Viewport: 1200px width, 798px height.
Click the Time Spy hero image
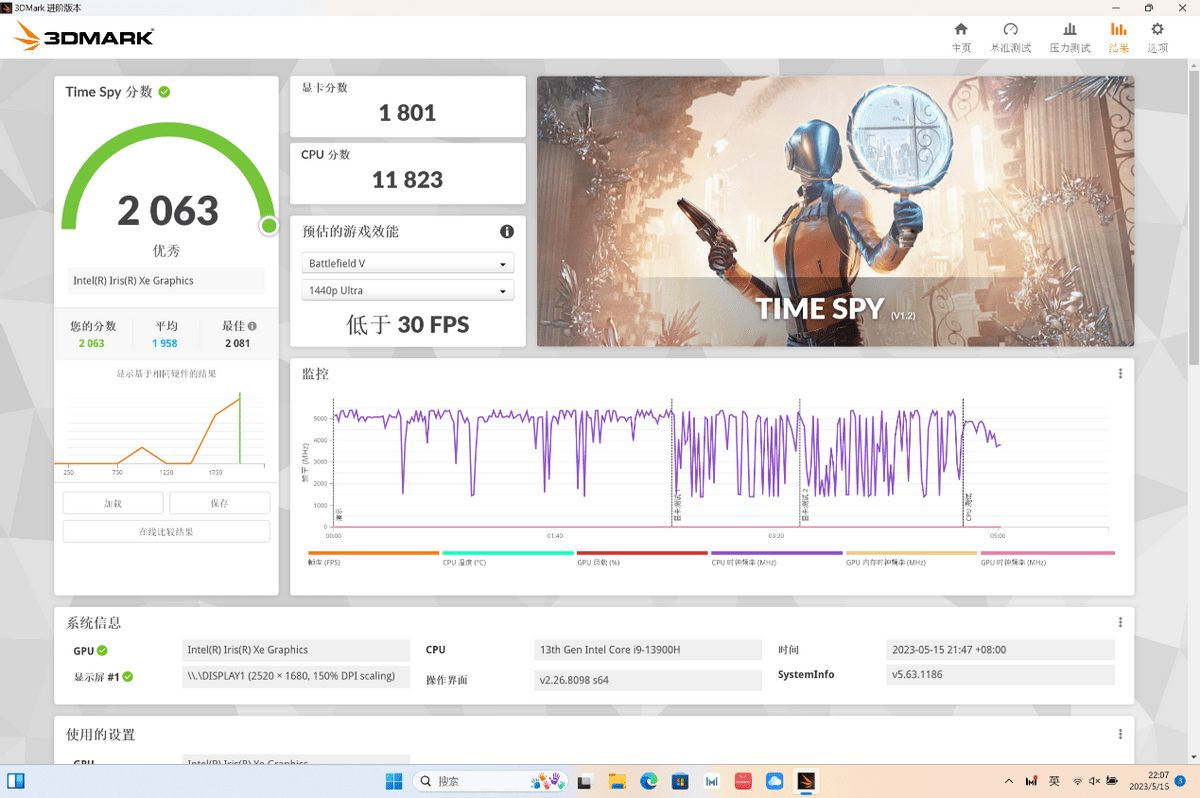(836, 211)
